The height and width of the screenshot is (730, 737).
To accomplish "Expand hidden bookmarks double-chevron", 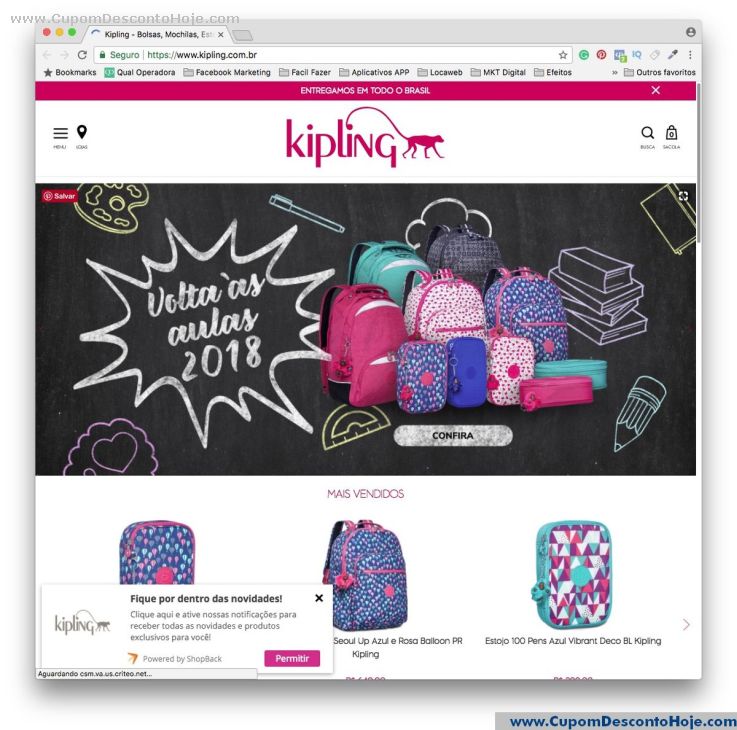I will (x=614, y=72).
